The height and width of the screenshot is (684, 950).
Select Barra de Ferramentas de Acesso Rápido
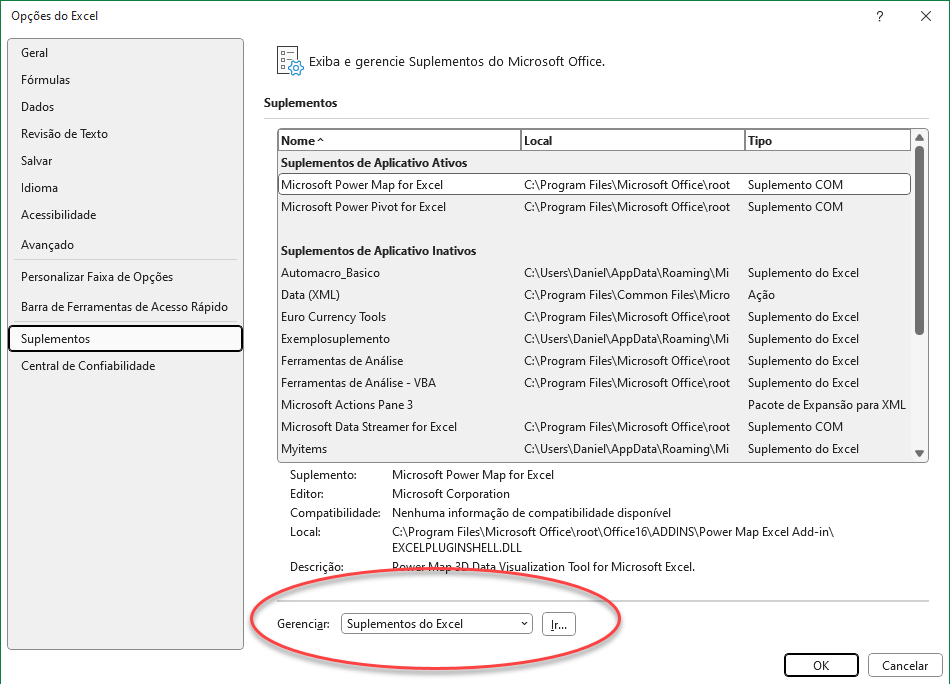[124, 307]
